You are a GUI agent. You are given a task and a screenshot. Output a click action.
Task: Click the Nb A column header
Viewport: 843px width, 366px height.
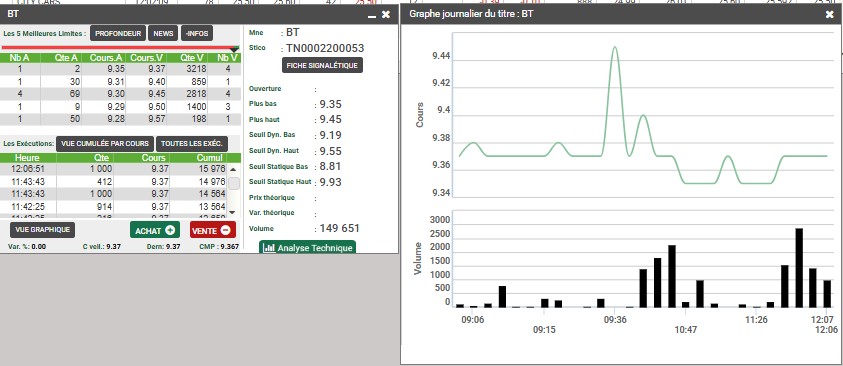point(19,58)
